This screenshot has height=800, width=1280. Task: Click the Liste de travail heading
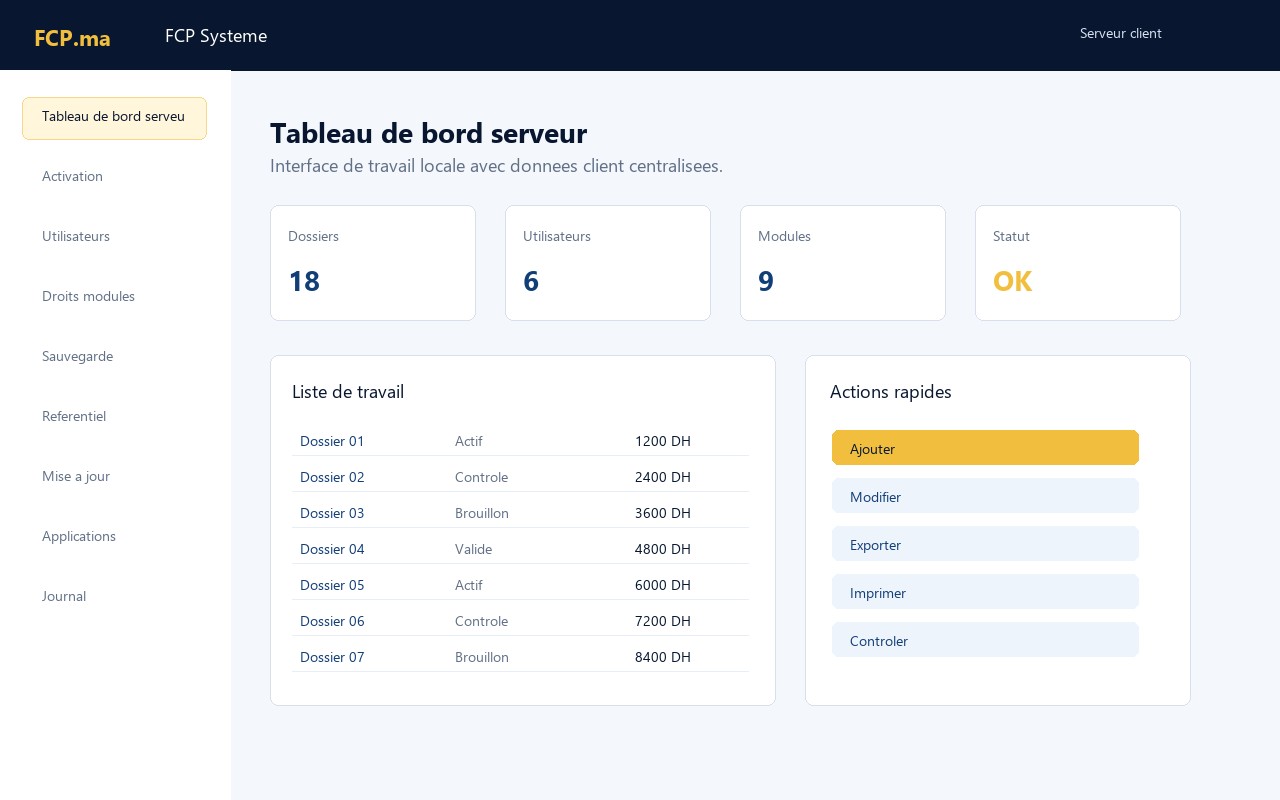pyautogui.click(x=348, y=392)
